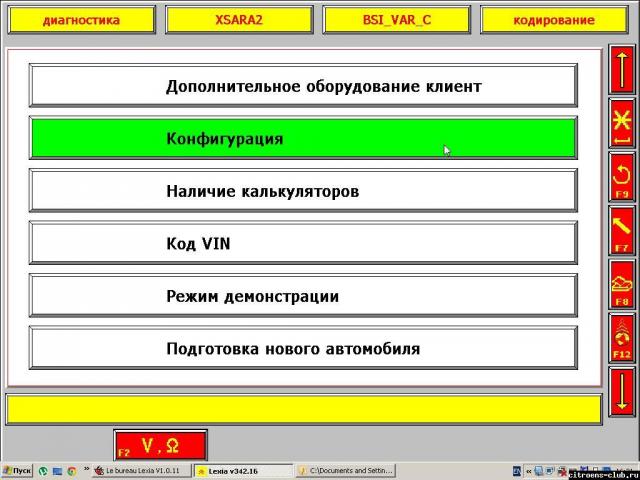The height and width of the screenshot is (480, 640).
Task: Click the BSI_VAR_C header button
Action: [397, 20]
